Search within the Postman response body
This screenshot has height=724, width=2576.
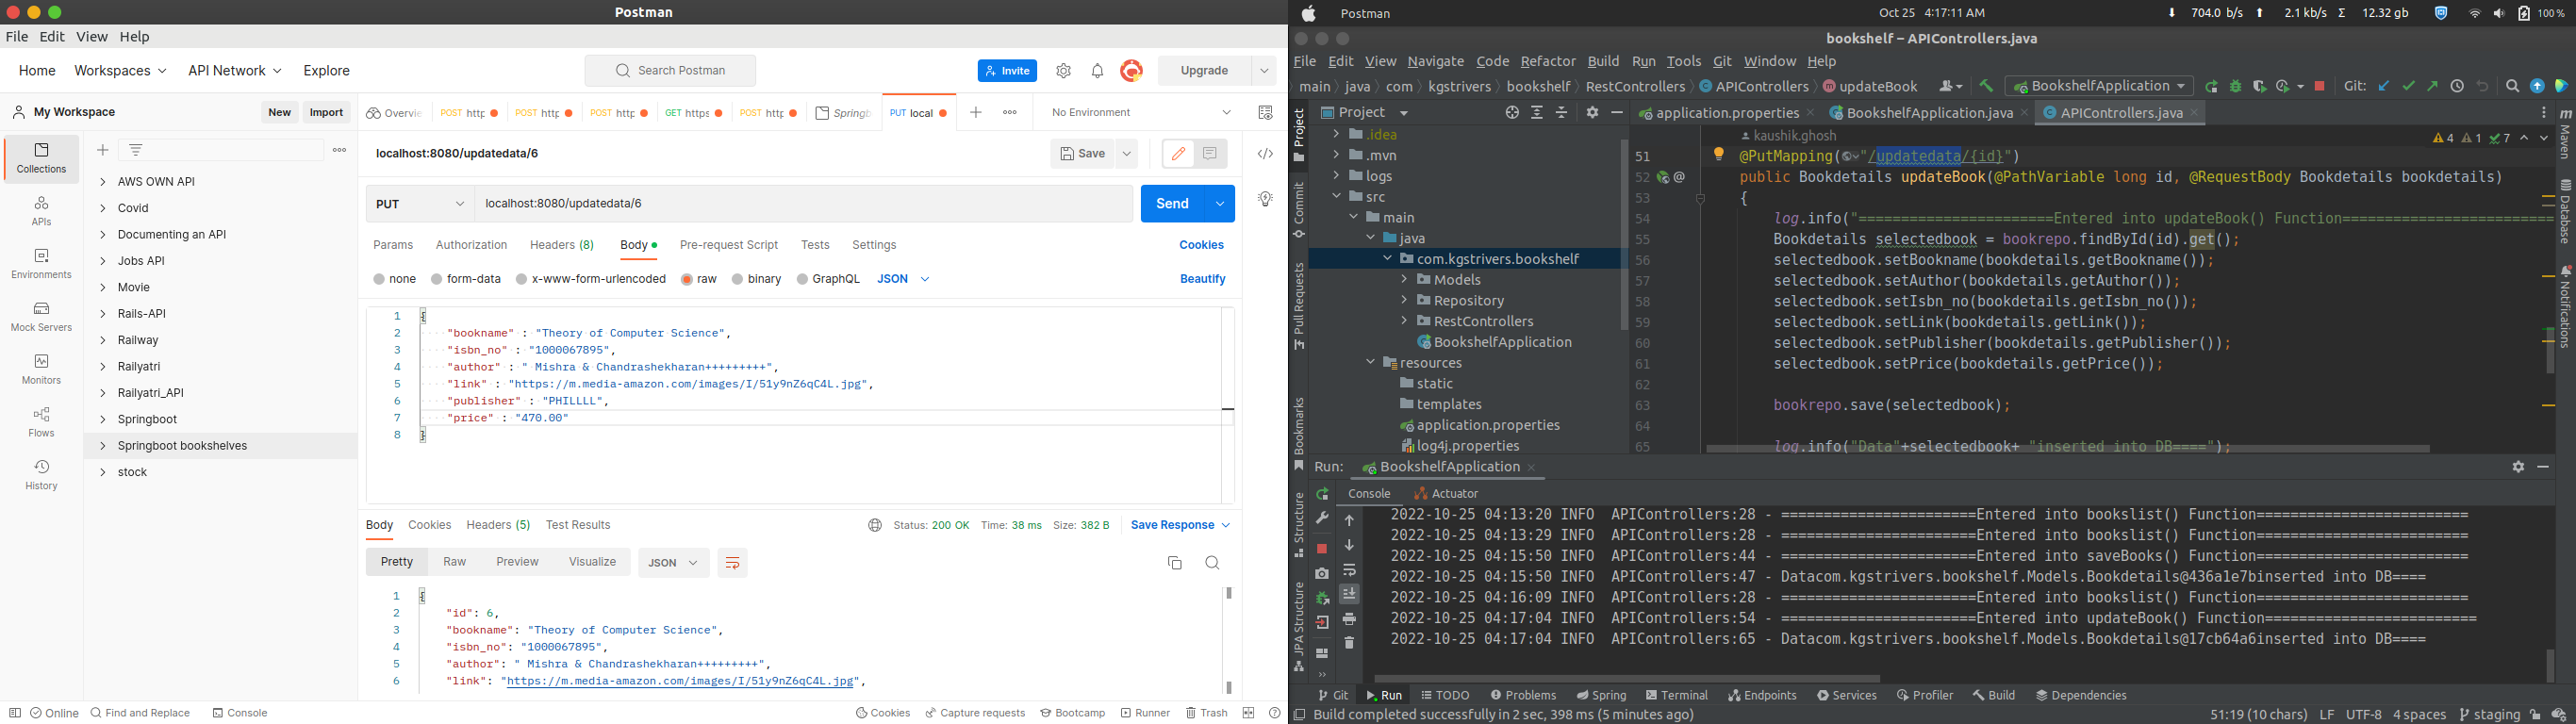tap(1212, 563)
